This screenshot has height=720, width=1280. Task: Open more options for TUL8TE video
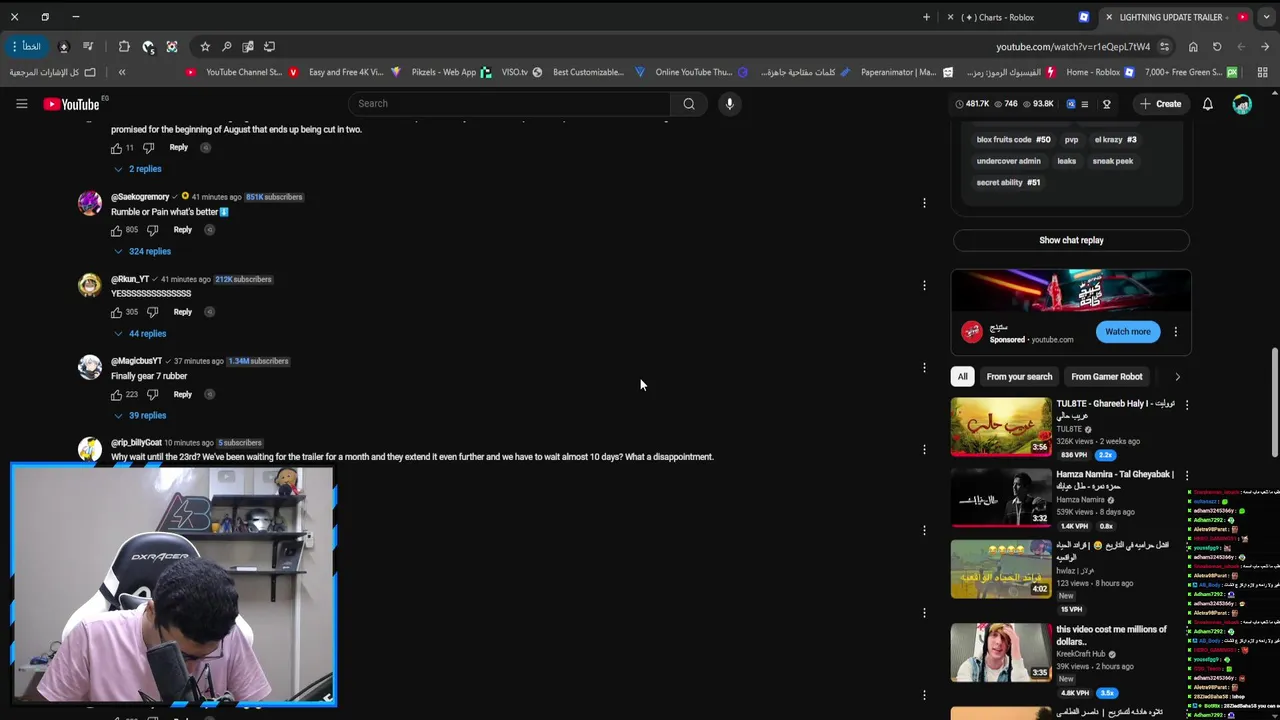click(x=1187, y=405)
